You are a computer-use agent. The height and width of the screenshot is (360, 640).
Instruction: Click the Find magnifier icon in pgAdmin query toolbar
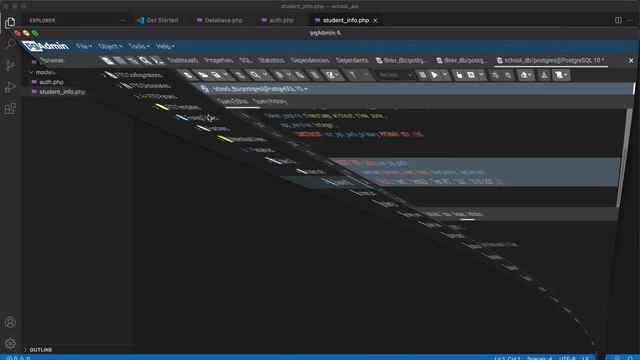tap(255, 75)
